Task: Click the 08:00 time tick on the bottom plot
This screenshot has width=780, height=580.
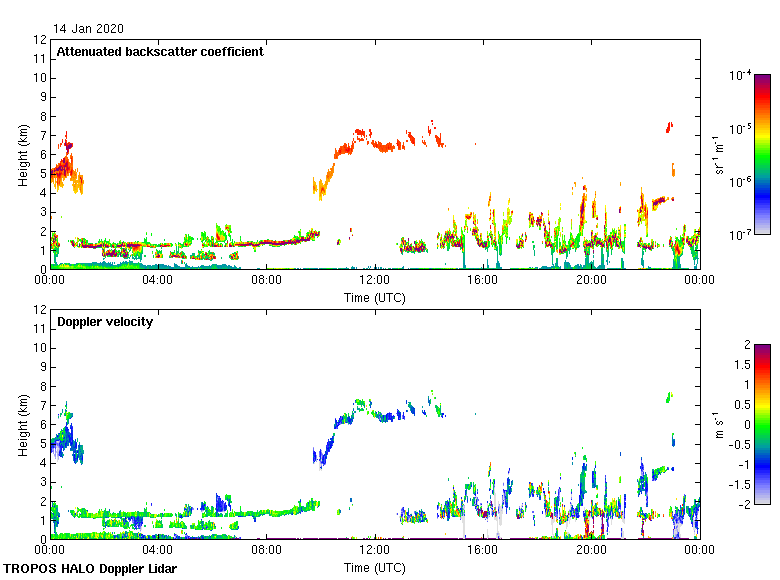Action: [x=266, y=551]
